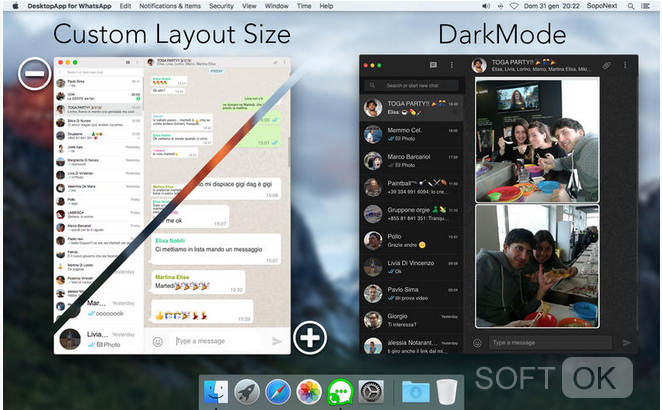Select the Paintball chat in the dark list
This screenshot has width=662, height=410.
coord(412,187)
